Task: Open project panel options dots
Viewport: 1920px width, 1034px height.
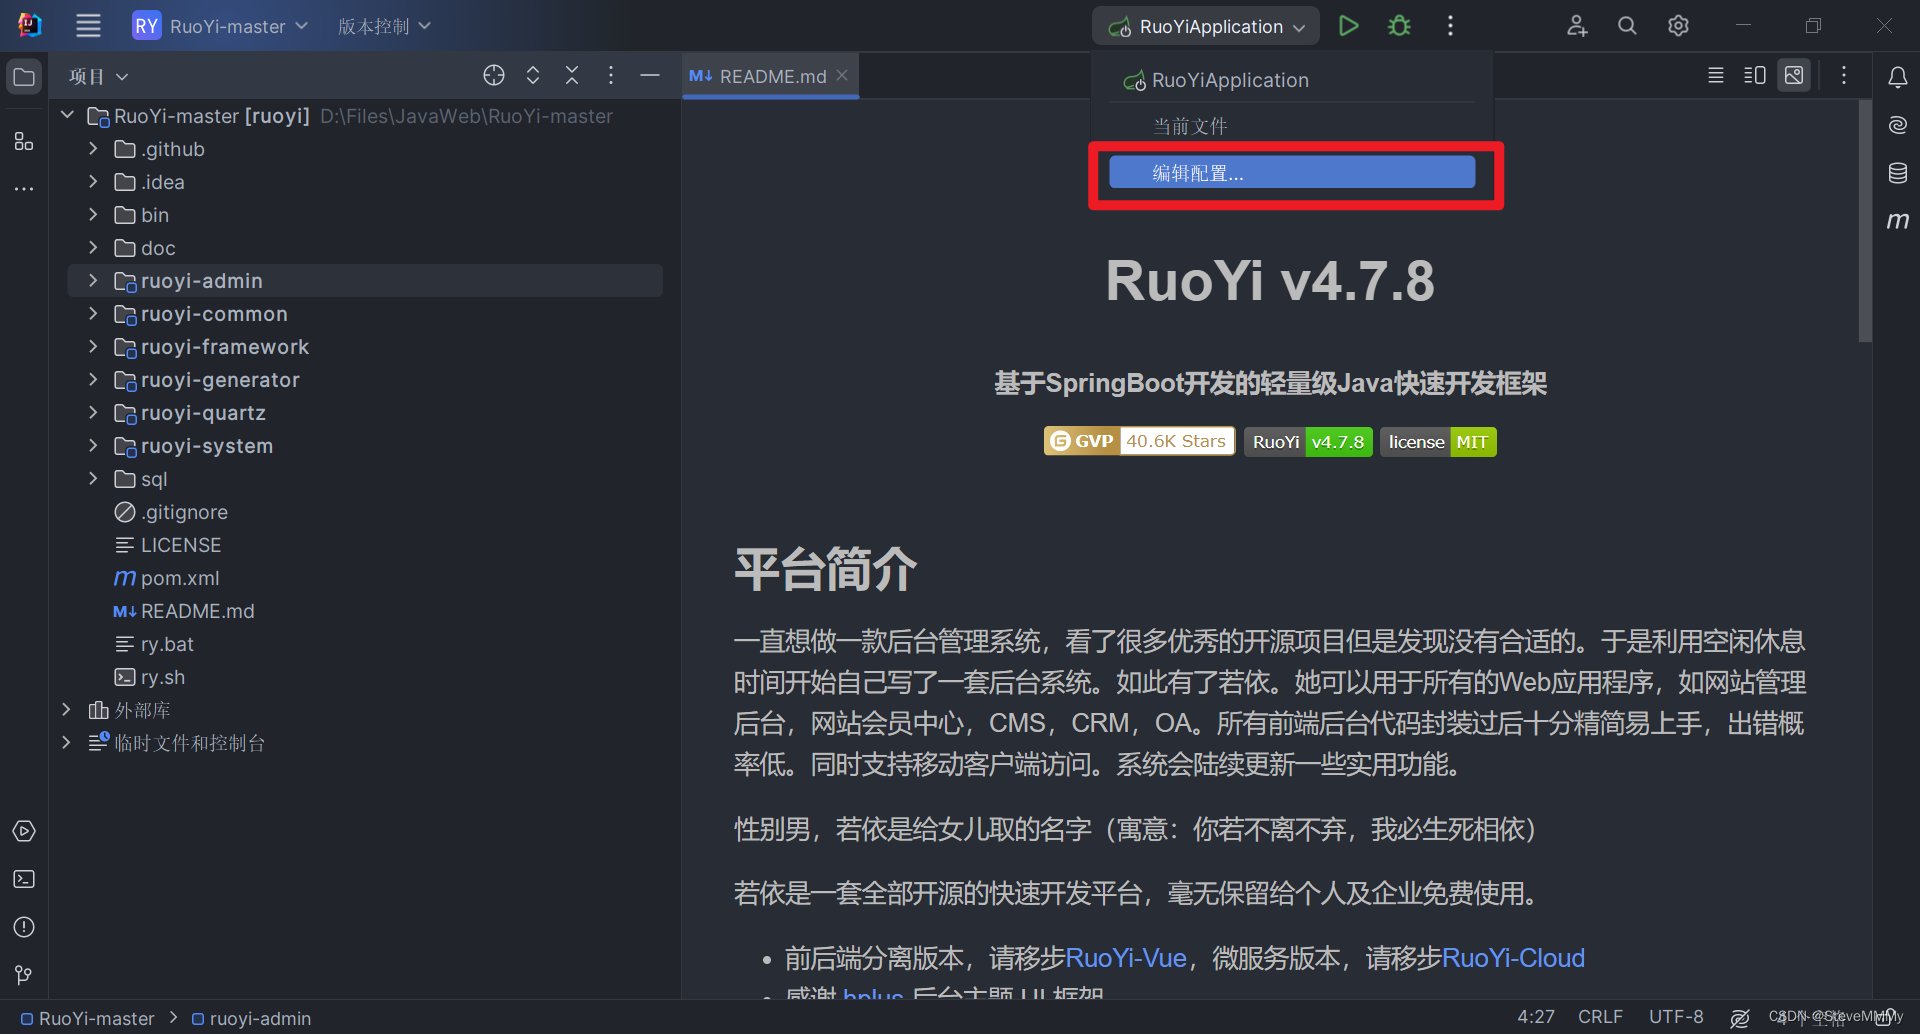Action: click(x=611, y=75)
